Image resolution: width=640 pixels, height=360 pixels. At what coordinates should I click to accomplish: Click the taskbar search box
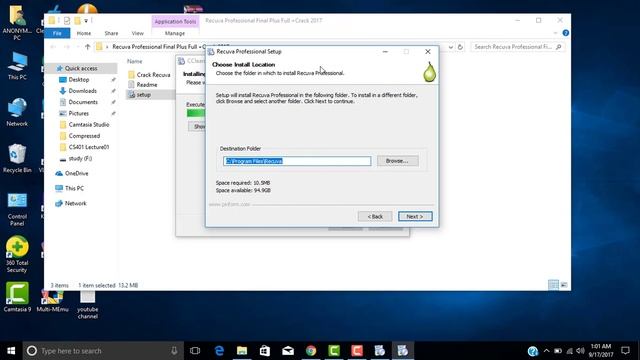(x=103, y=351)
